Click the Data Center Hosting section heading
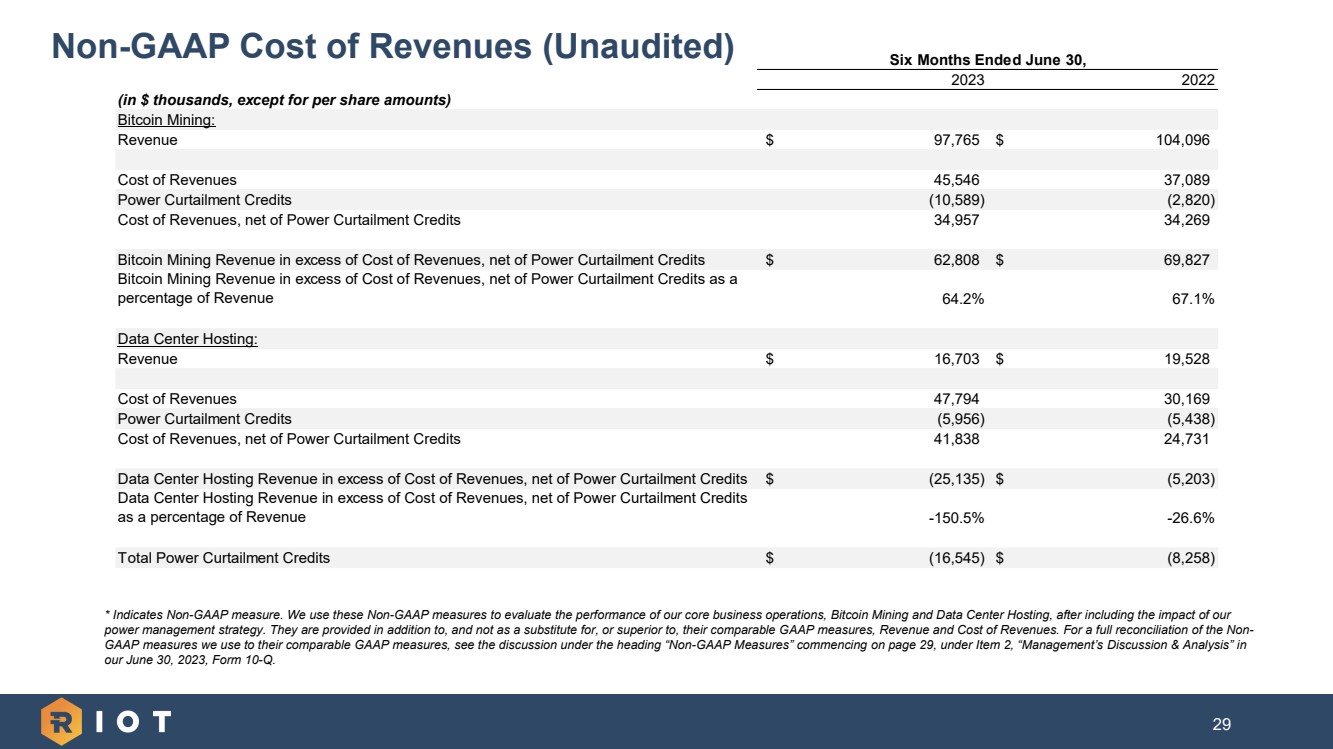The height and width of the screenshot is (749, 1333). (188, 339)
